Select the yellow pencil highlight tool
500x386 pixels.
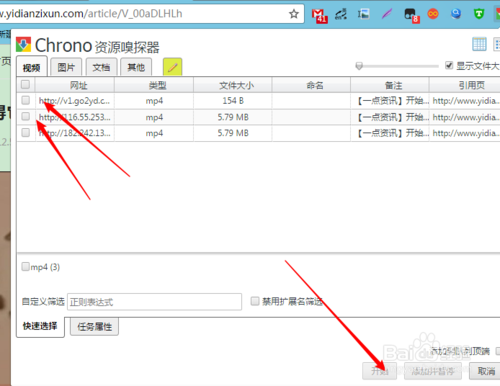tap(172, 67)
